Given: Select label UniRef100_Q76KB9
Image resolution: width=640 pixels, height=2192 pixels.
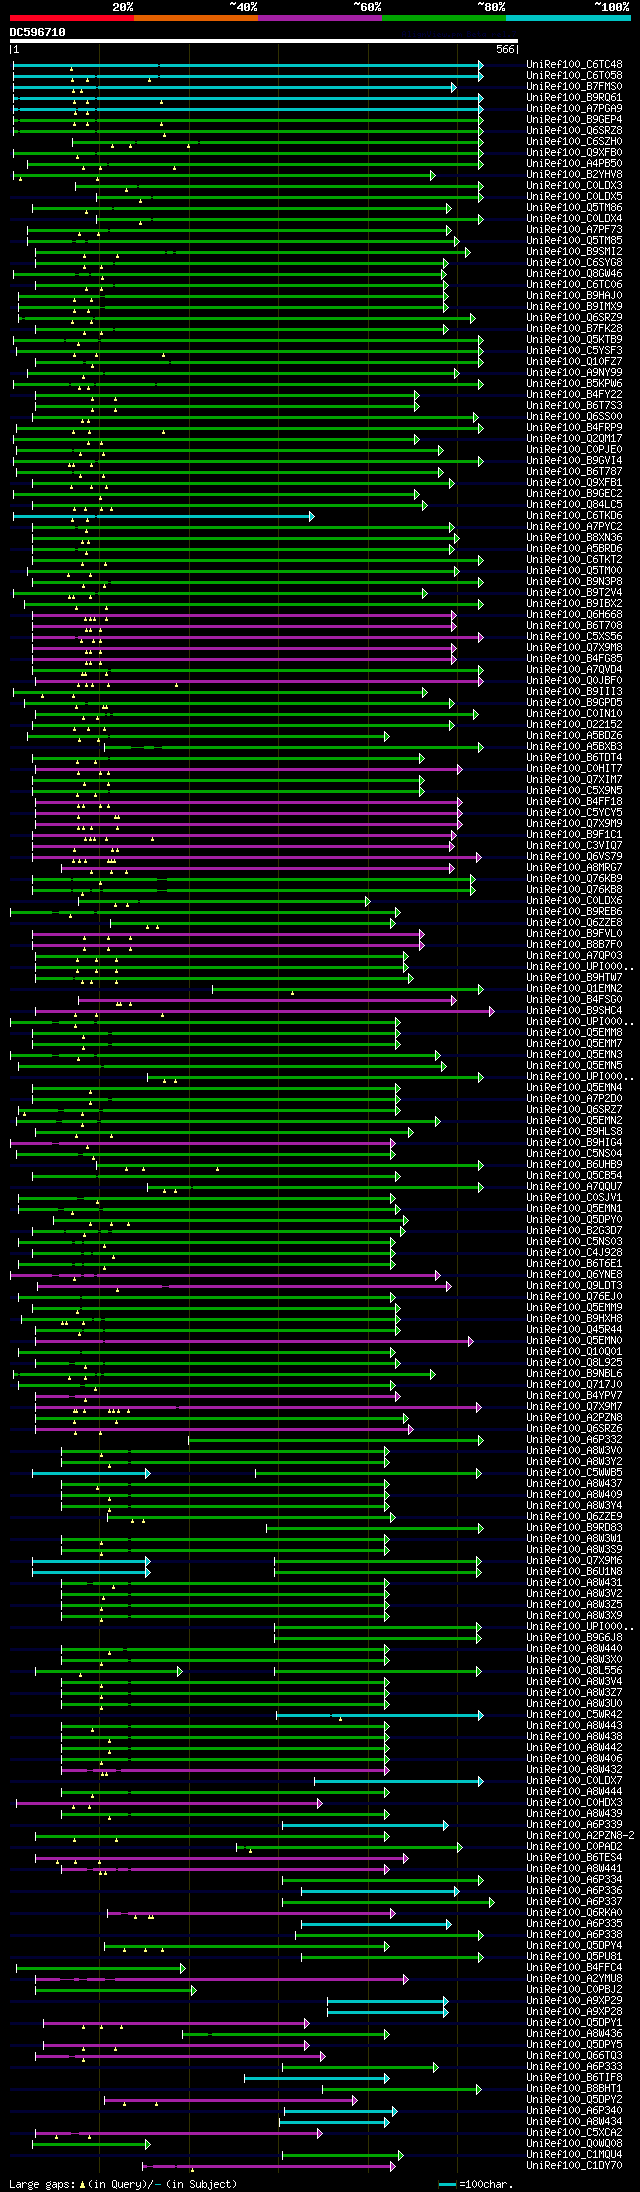Looking at the screenshot, I should [x=574, y=879].
